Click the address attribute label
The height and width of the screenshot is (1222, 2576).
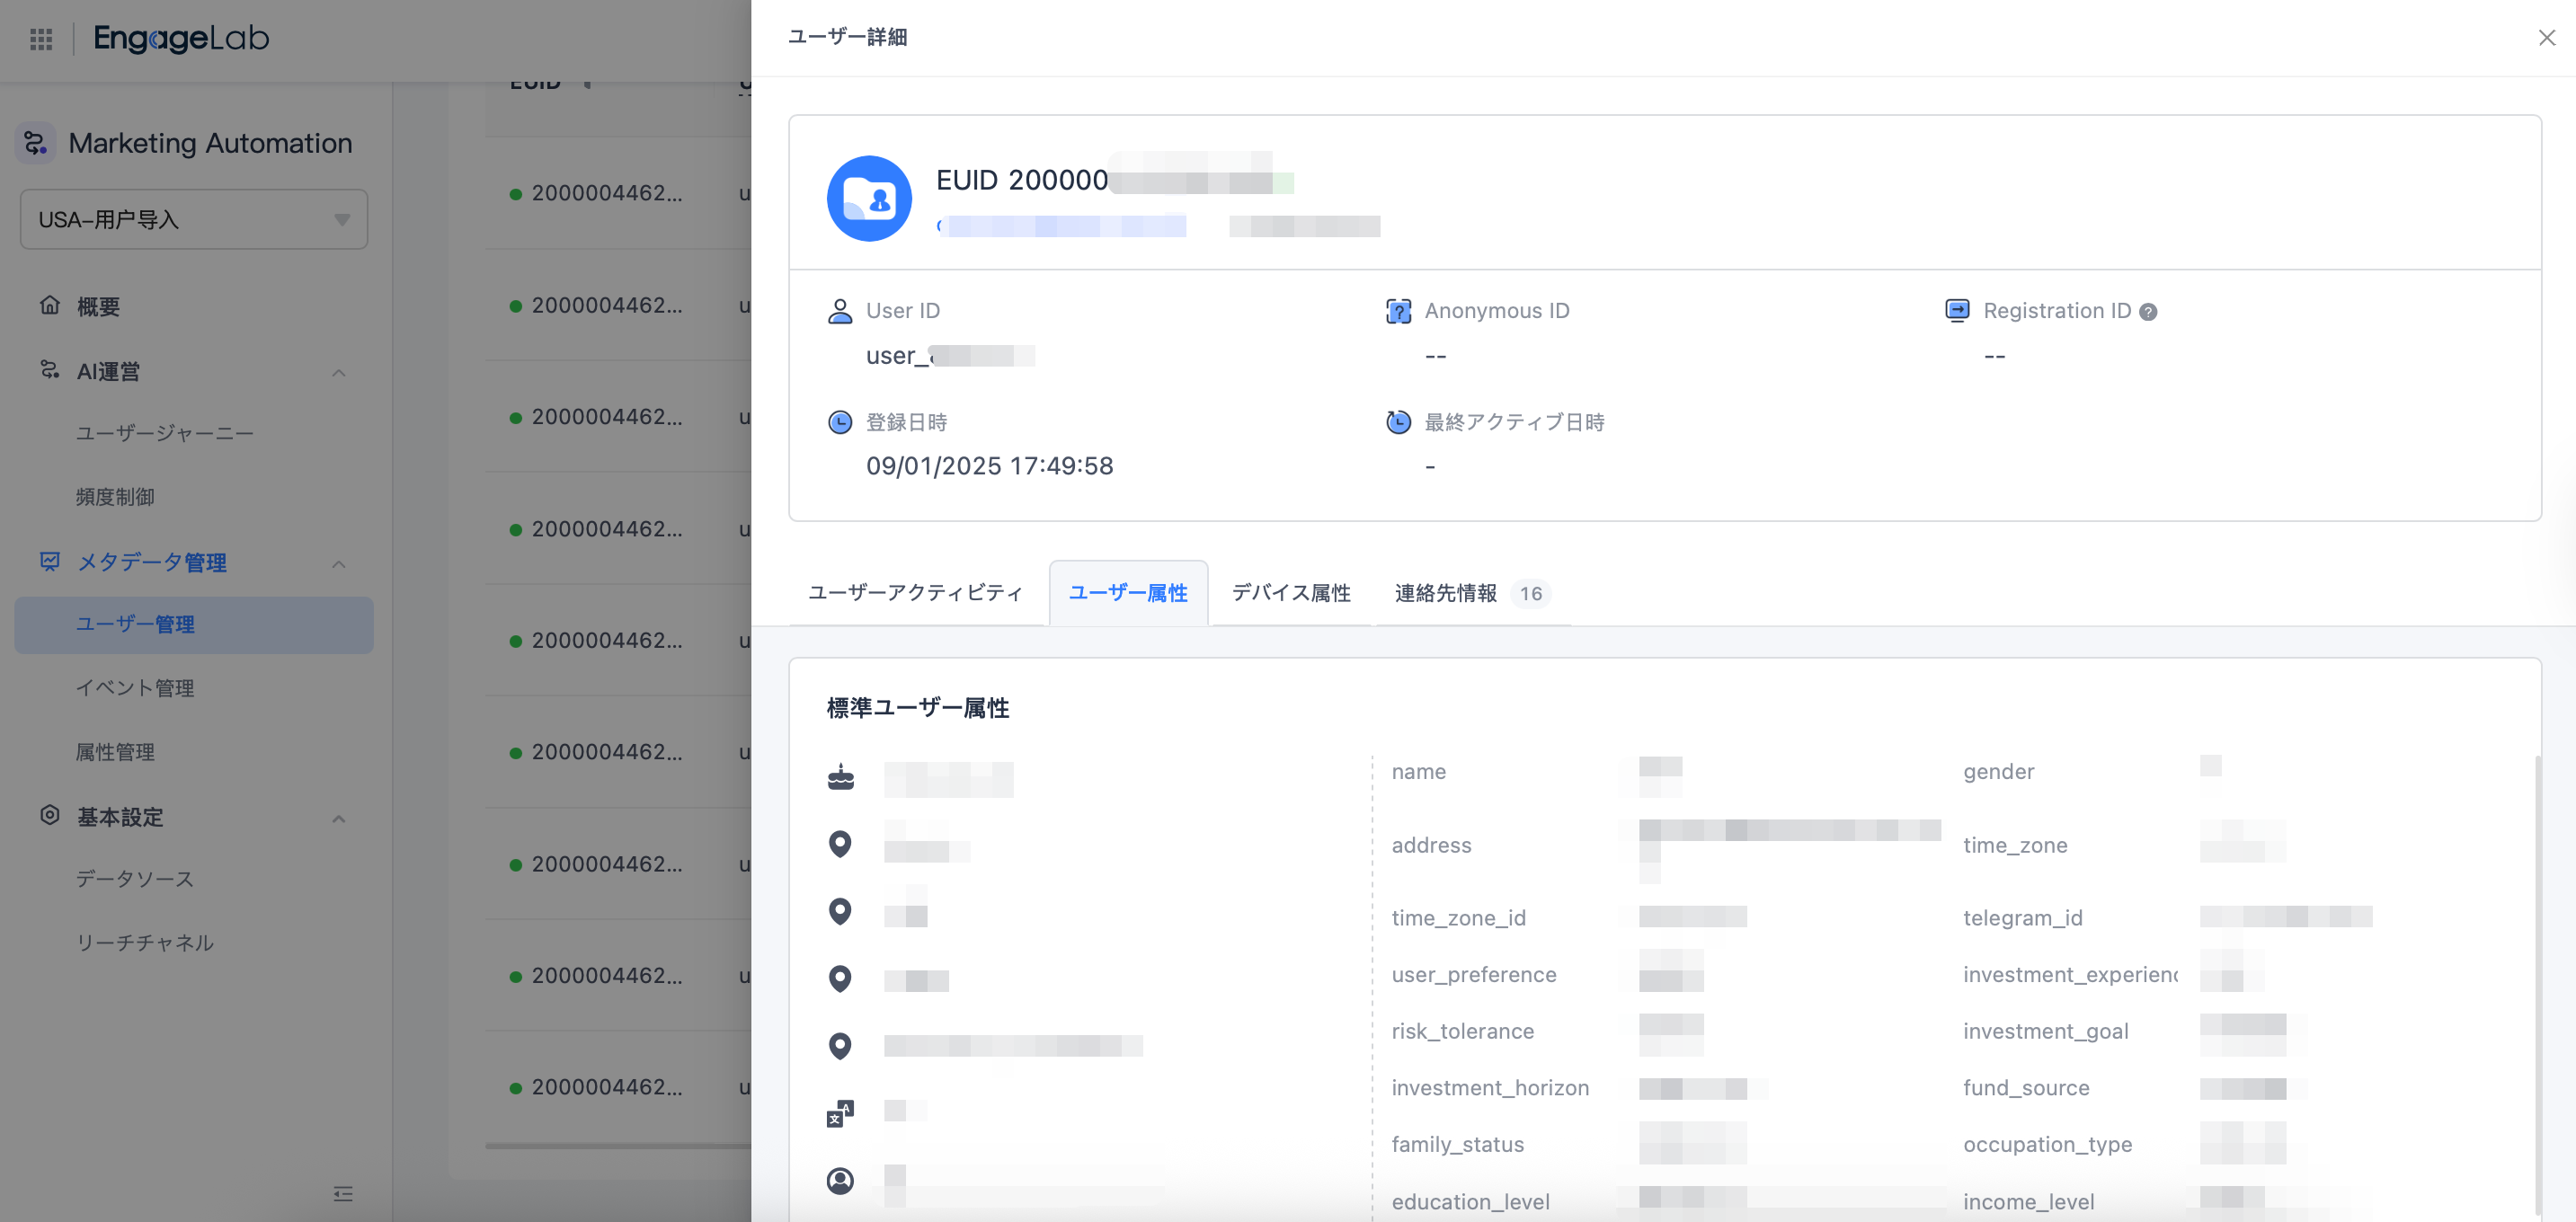tap(1432, 845)
